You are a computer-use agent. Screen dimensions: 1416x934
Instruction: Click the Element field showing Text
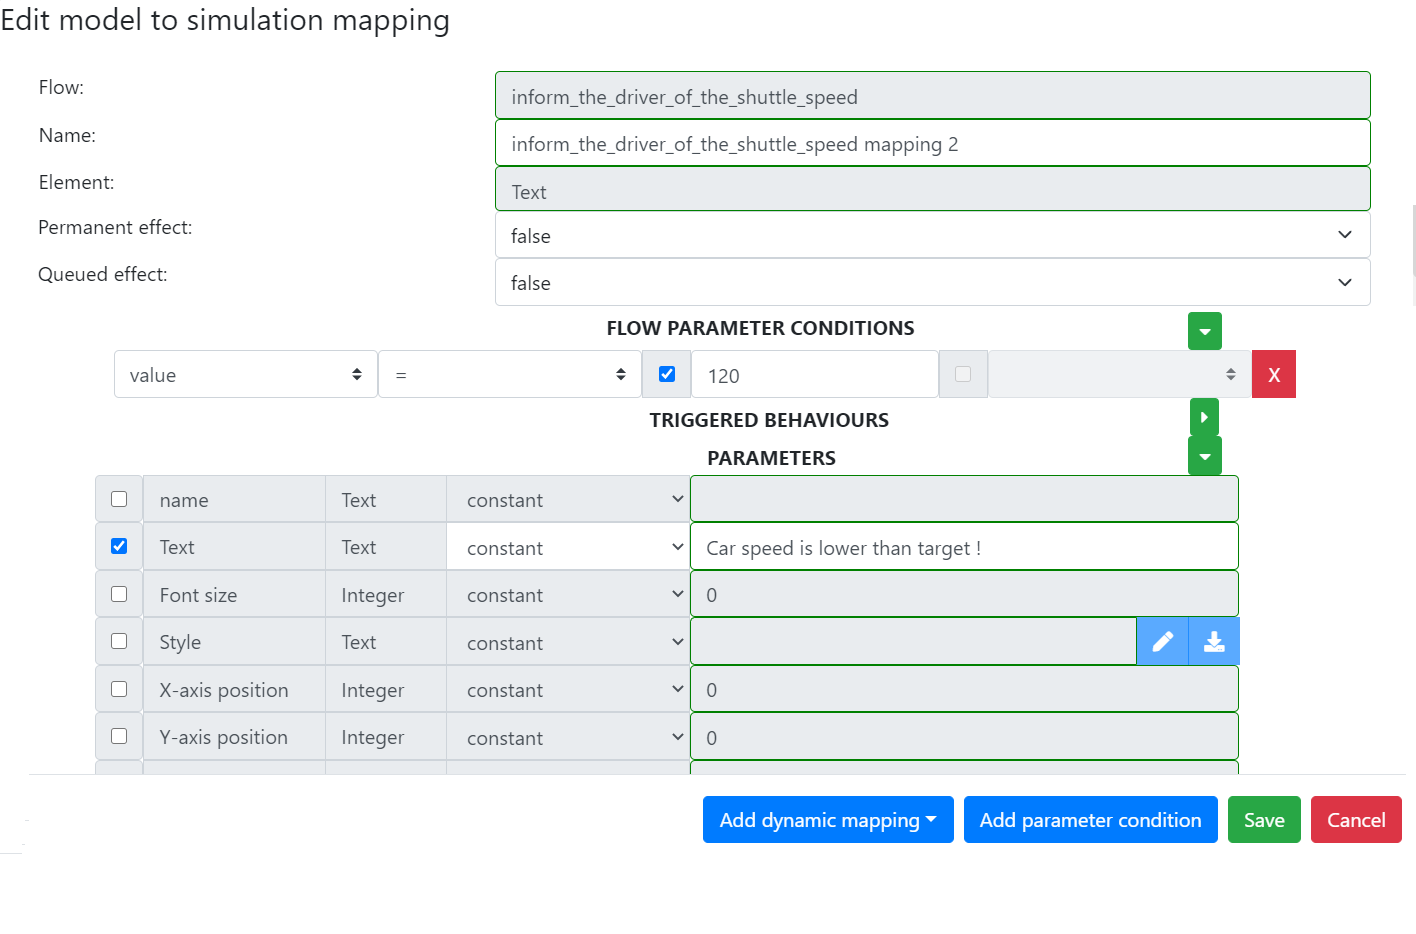point(932,189)
